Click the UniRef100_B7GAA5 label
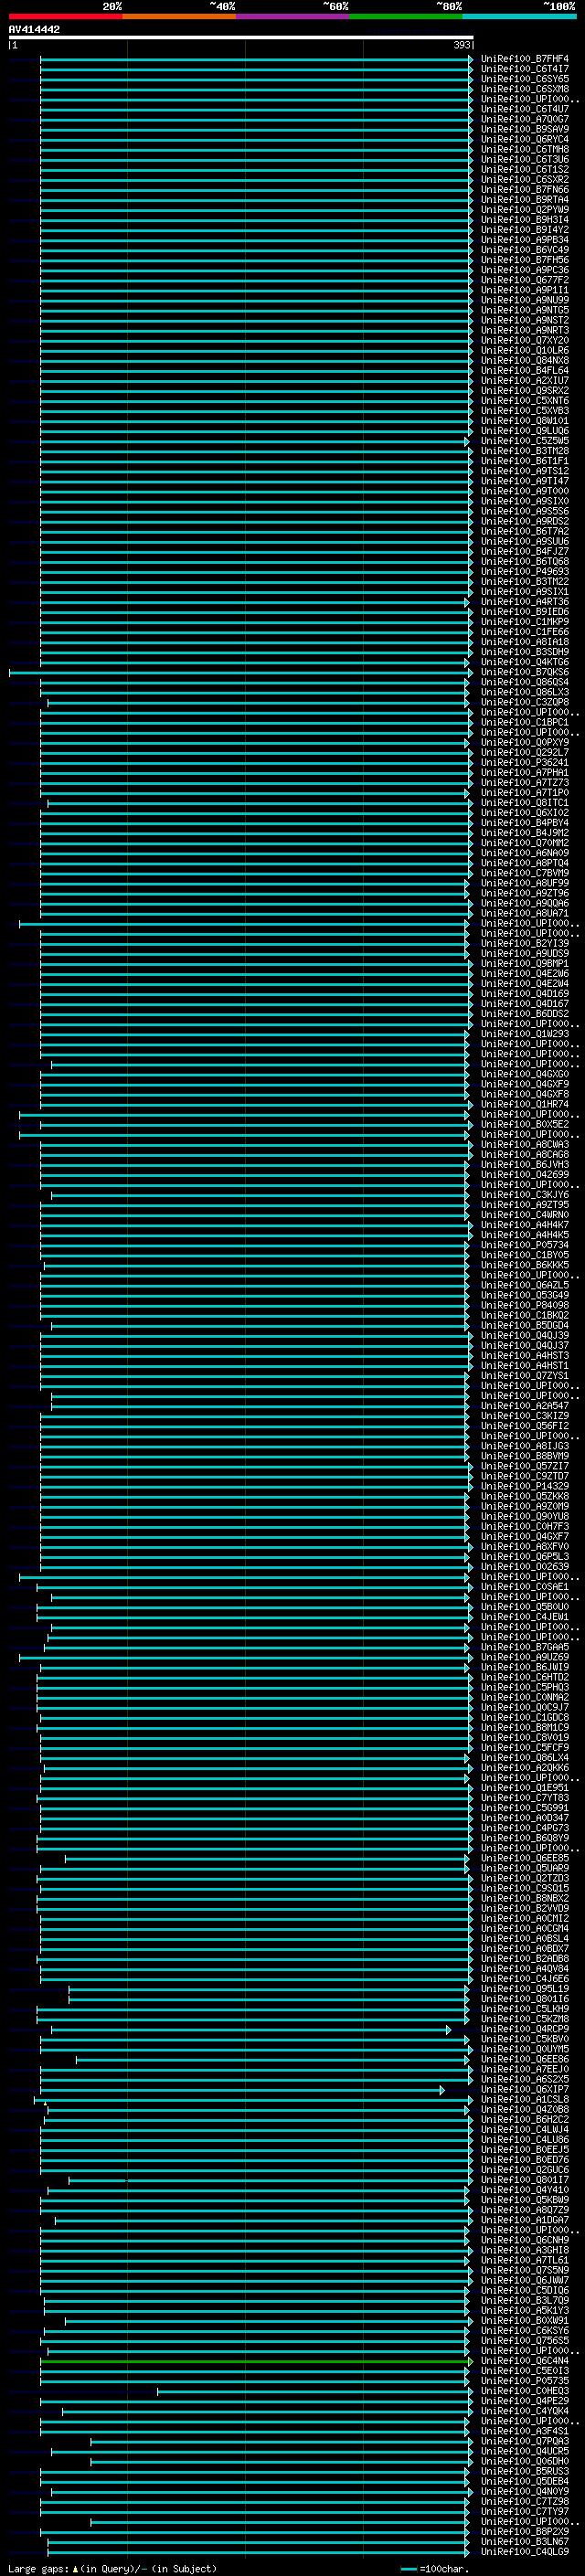This screenshot has height=2576, width=585. [x=524, y=1647]
